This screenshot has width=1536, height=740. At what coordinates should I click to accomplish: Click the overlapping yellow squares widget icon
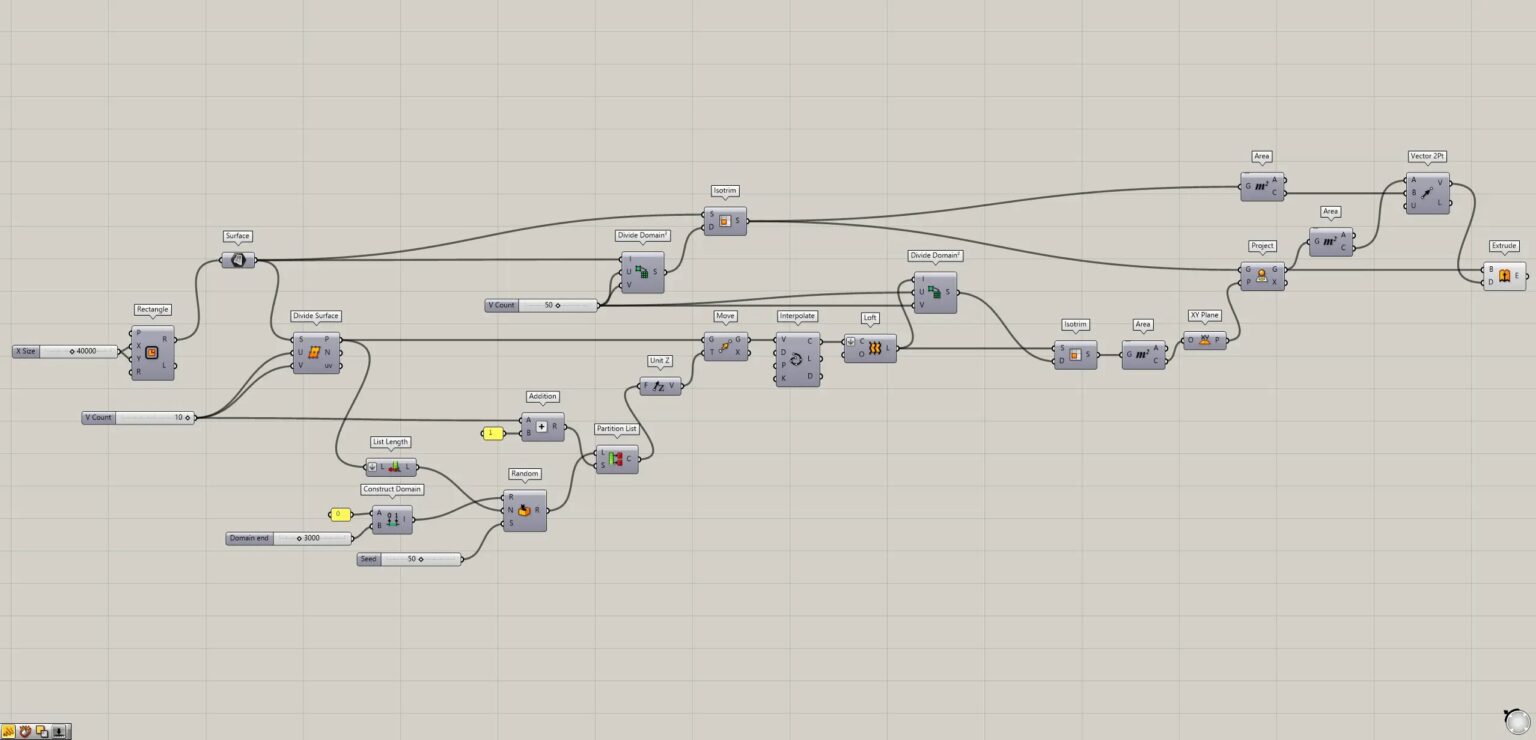point(42,731)
